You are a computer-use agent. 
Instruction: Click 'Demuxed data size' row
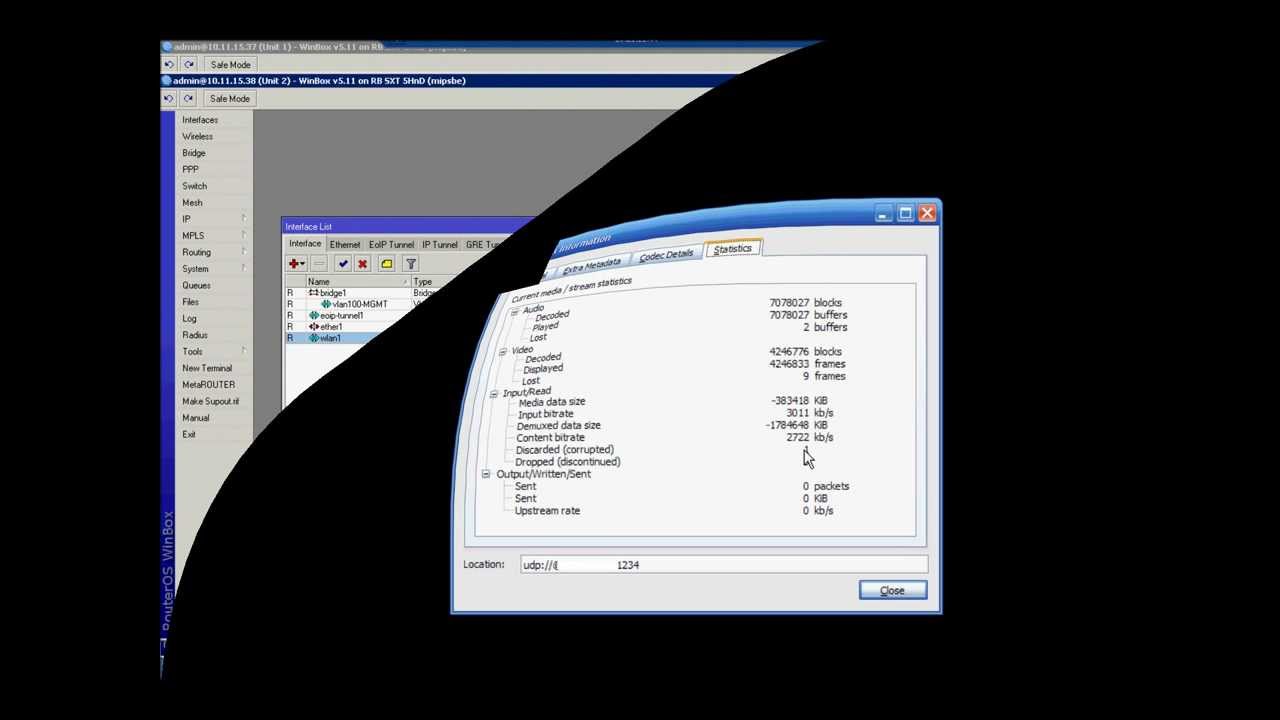click(x=672, y=425)
